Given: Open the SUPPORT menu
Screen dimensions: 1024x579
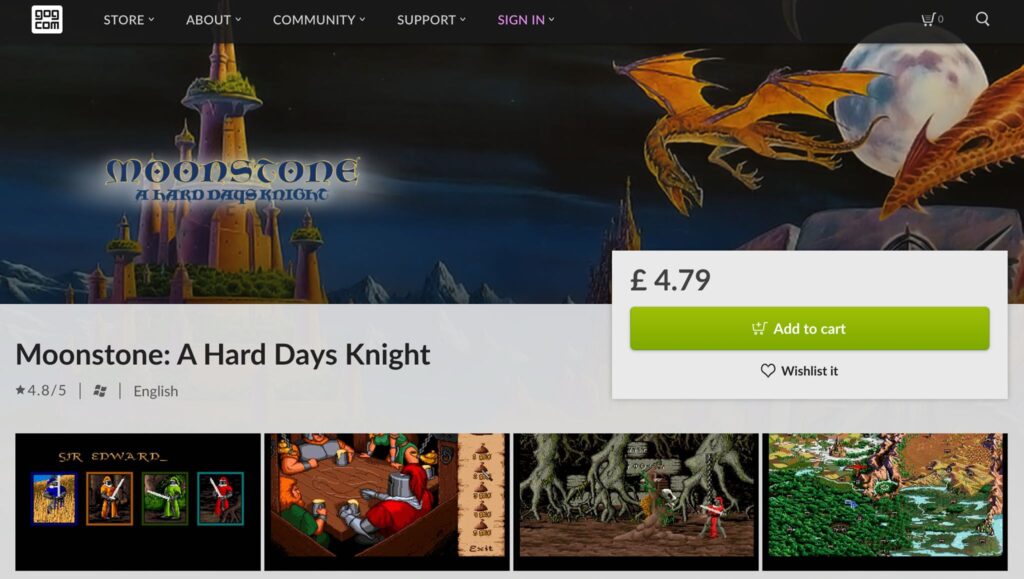Looking at the screenshot, I should pos(431,20).
